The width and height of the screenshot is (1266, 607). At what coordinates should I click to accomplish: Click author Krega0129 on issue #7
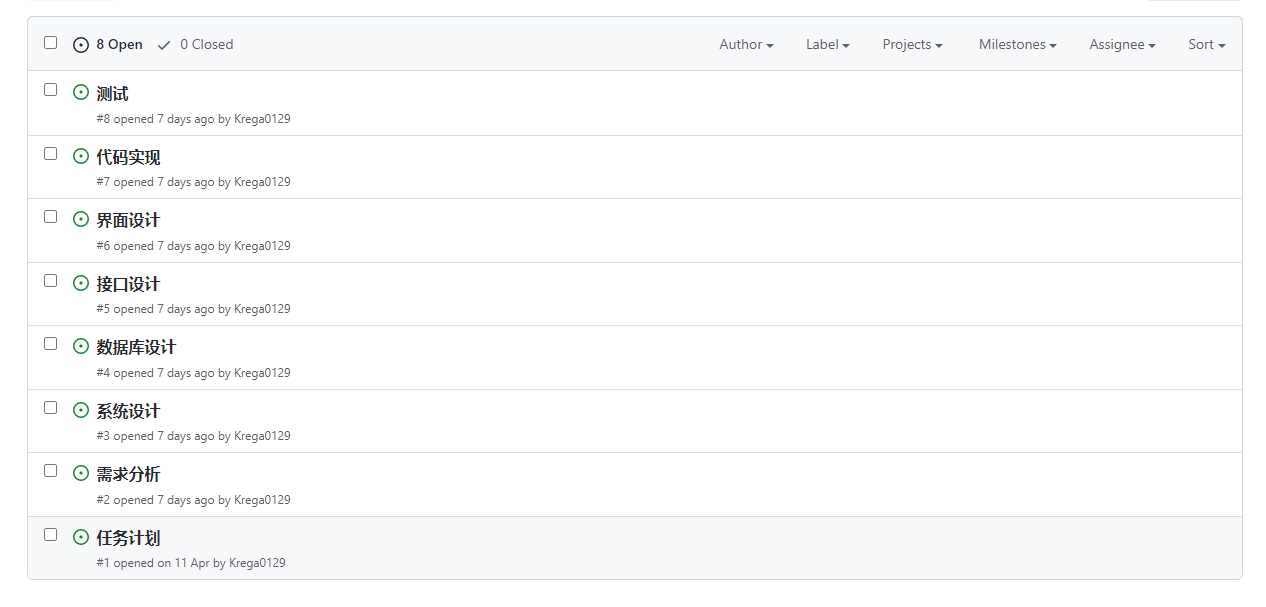pyautogui.click(x=262, y=182)
